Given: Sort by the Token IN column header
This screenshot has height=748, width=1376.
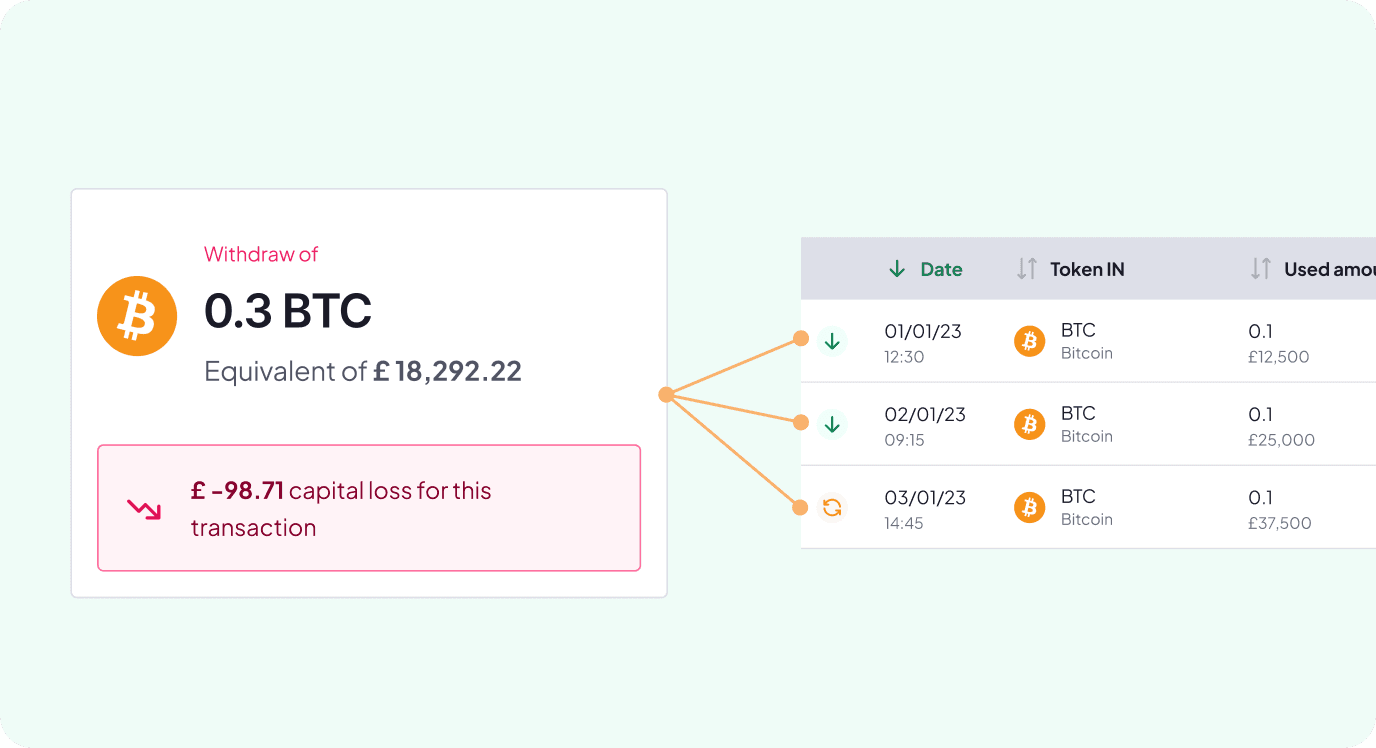Looking at the screenshot, I should click(1087, 269).
